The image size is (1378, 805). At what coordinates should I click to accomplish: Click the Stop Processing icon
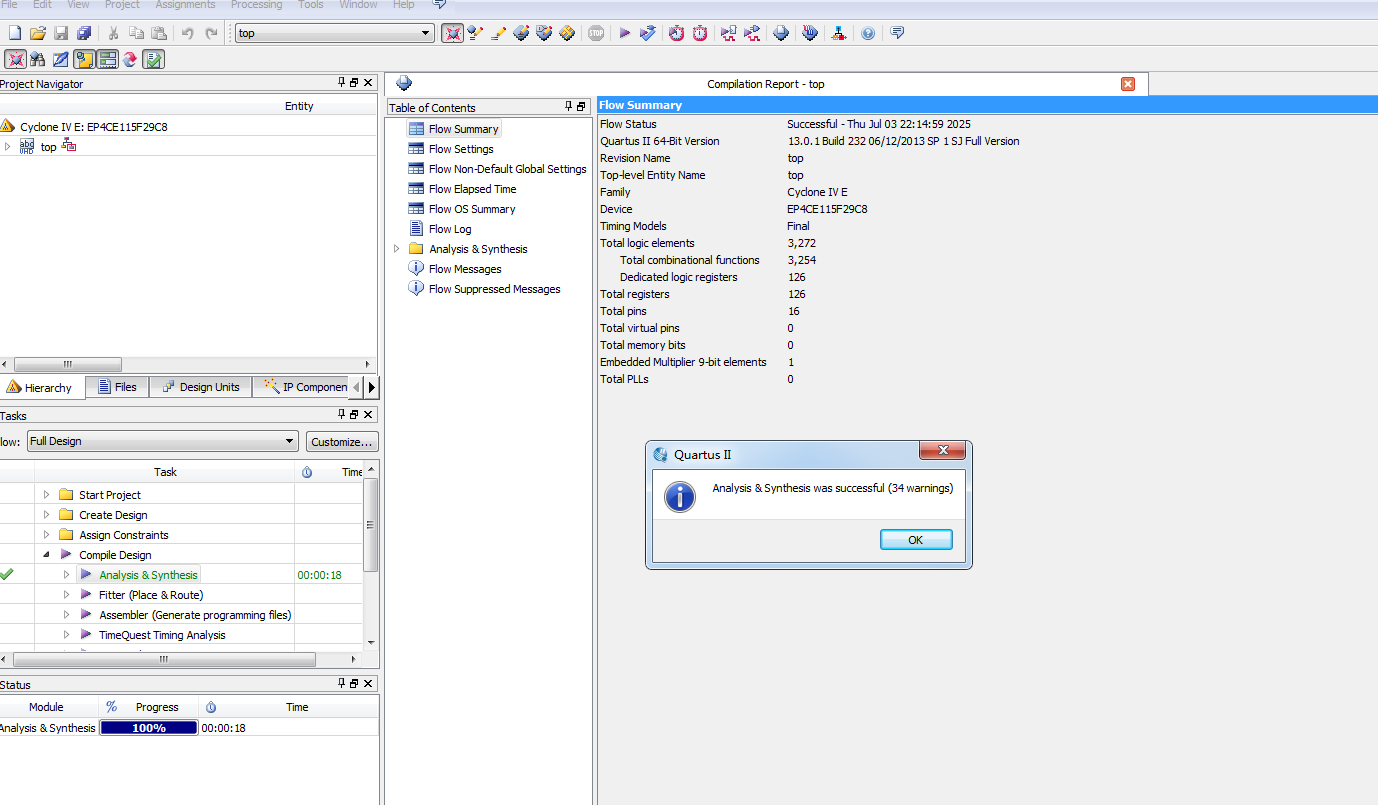click(x=596, y=33)
